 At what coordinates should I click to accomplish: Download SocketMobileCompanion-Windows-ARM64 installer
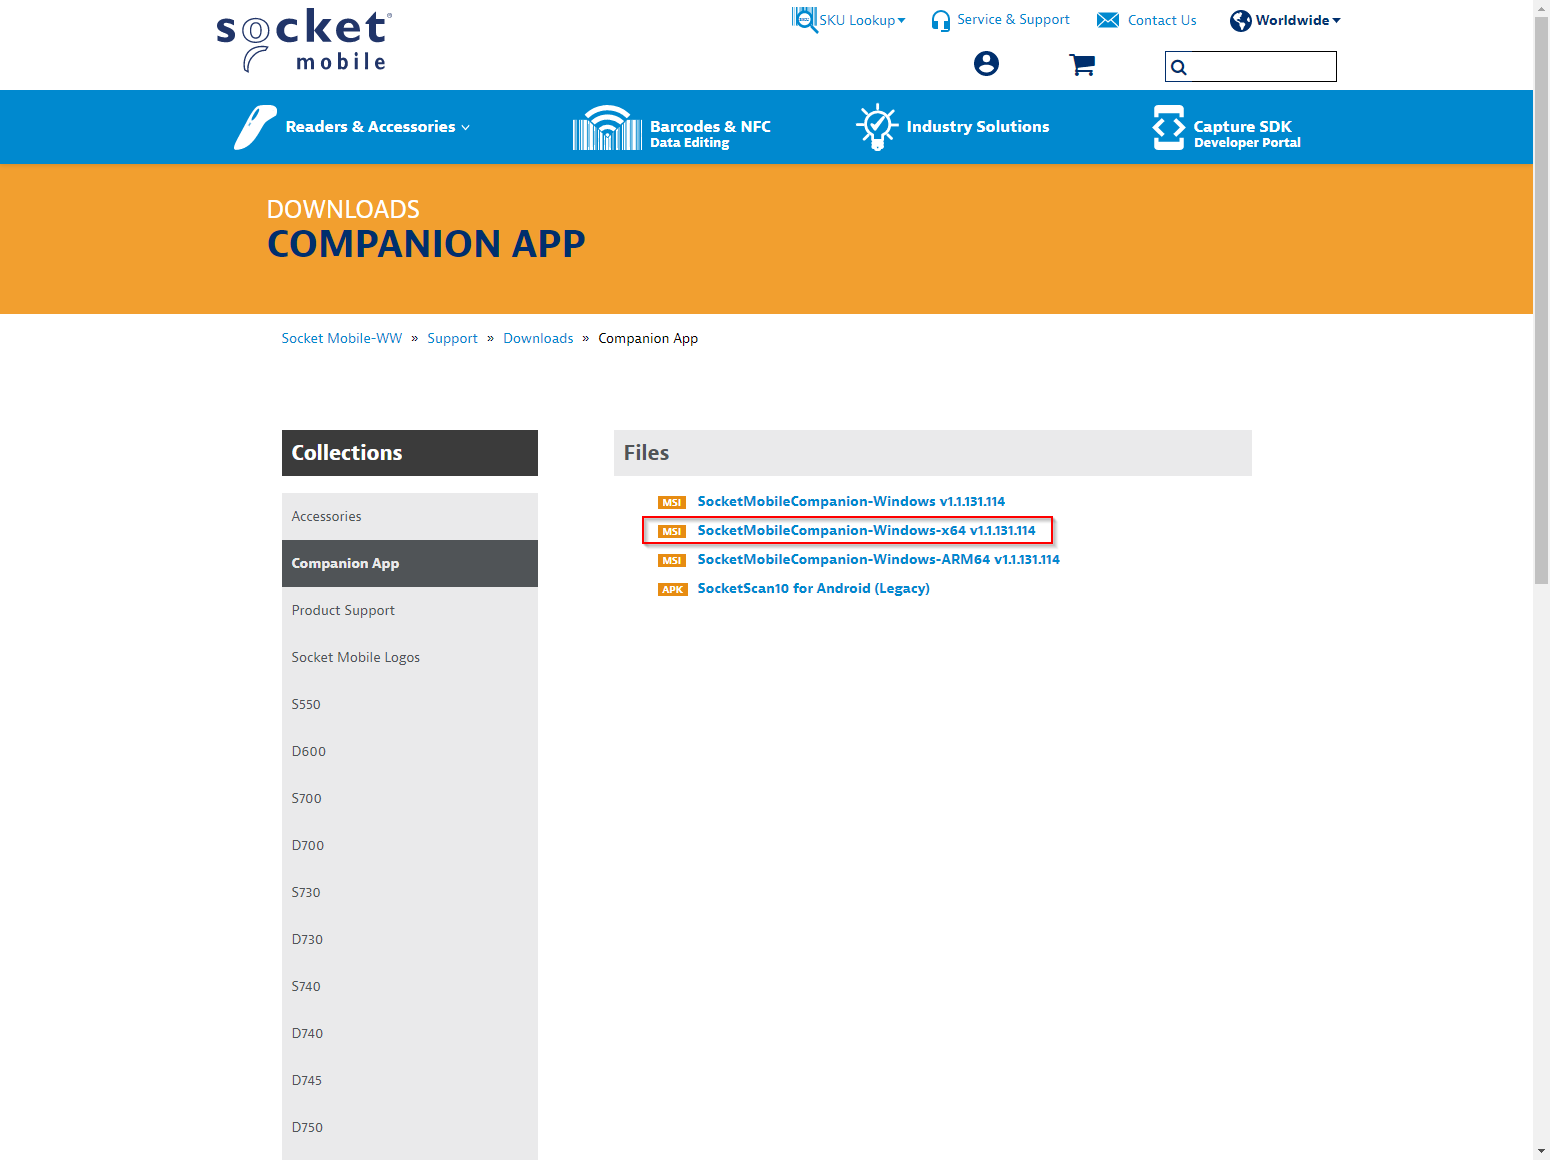tap(878, 559)
